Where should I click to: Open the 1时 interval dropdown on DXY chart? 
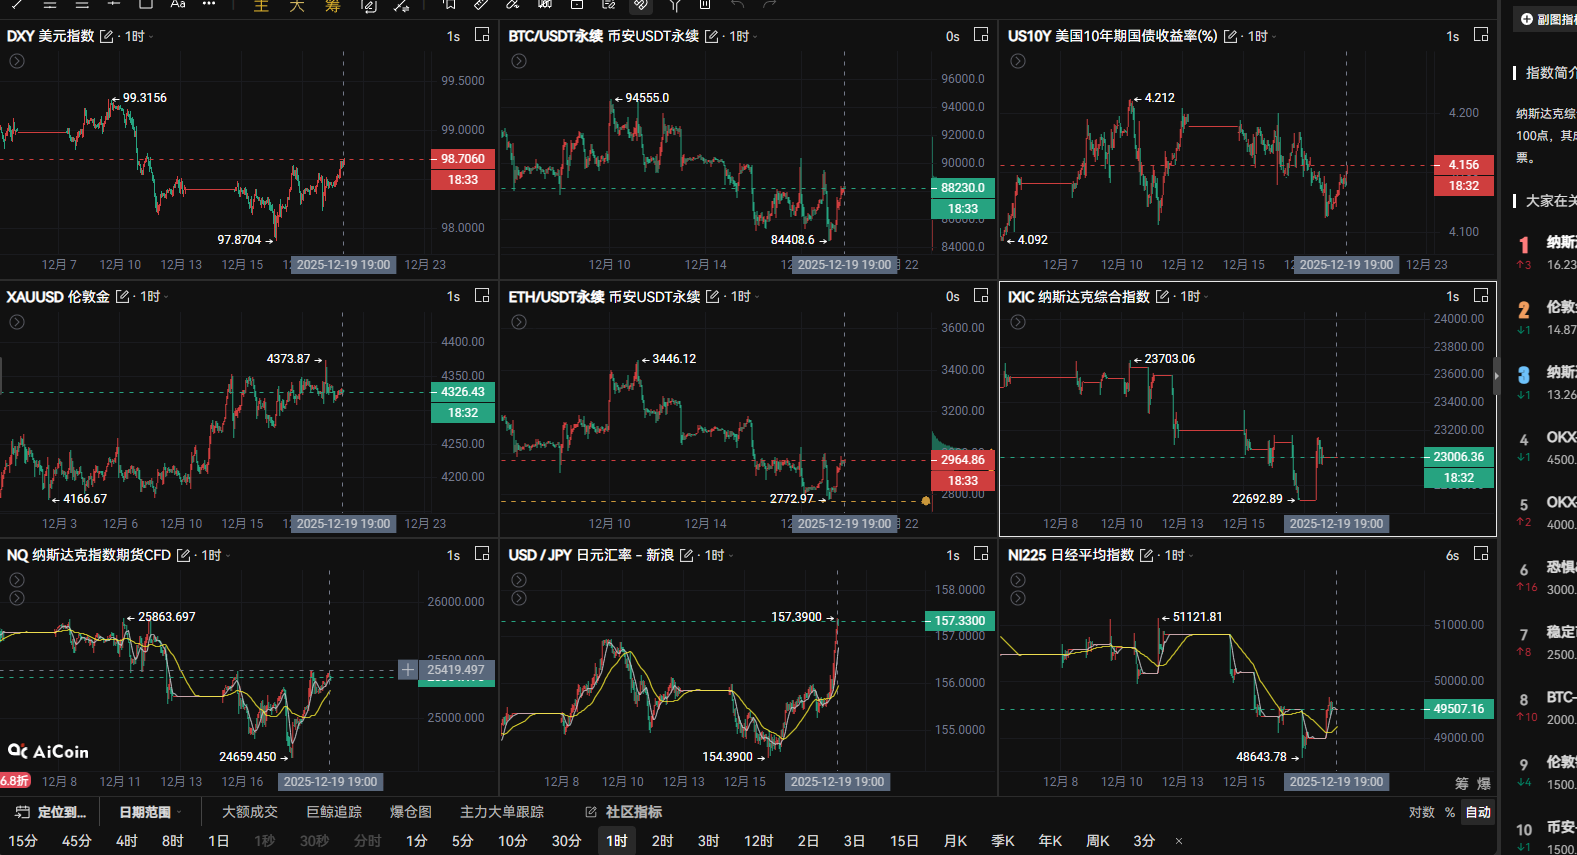tap(138, 36)
